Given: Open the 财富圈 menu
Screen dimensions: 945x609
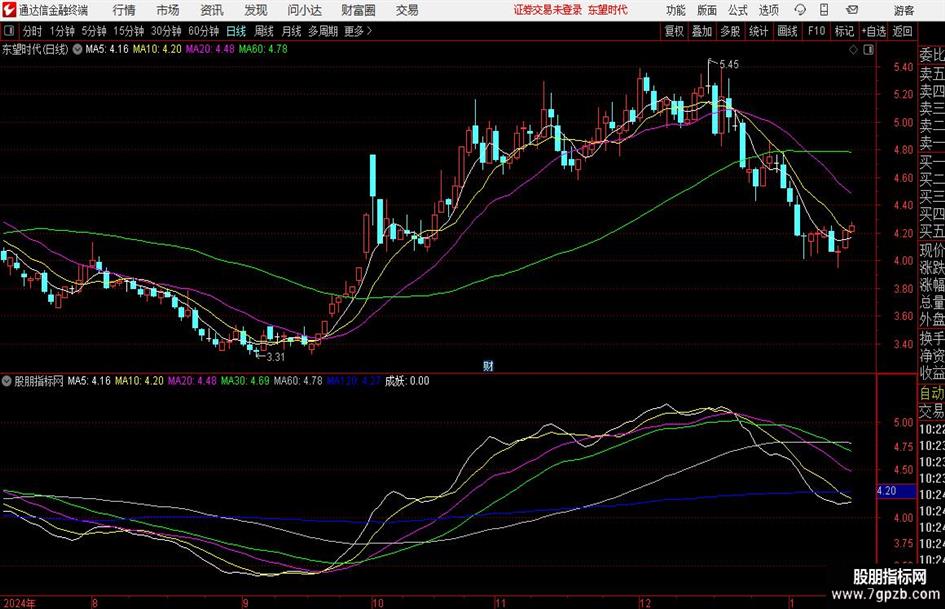Looking at the screenshot, I should [358, 10].
